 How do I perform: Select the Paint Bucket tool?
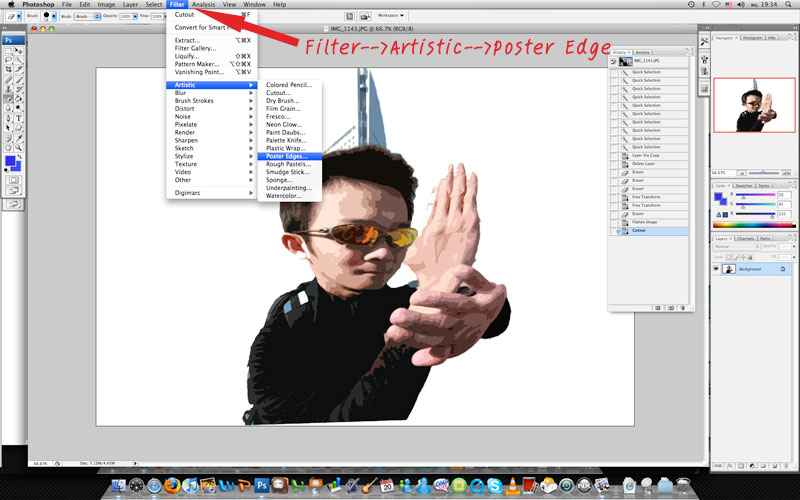pyautogui.click(x=19, y=98)
